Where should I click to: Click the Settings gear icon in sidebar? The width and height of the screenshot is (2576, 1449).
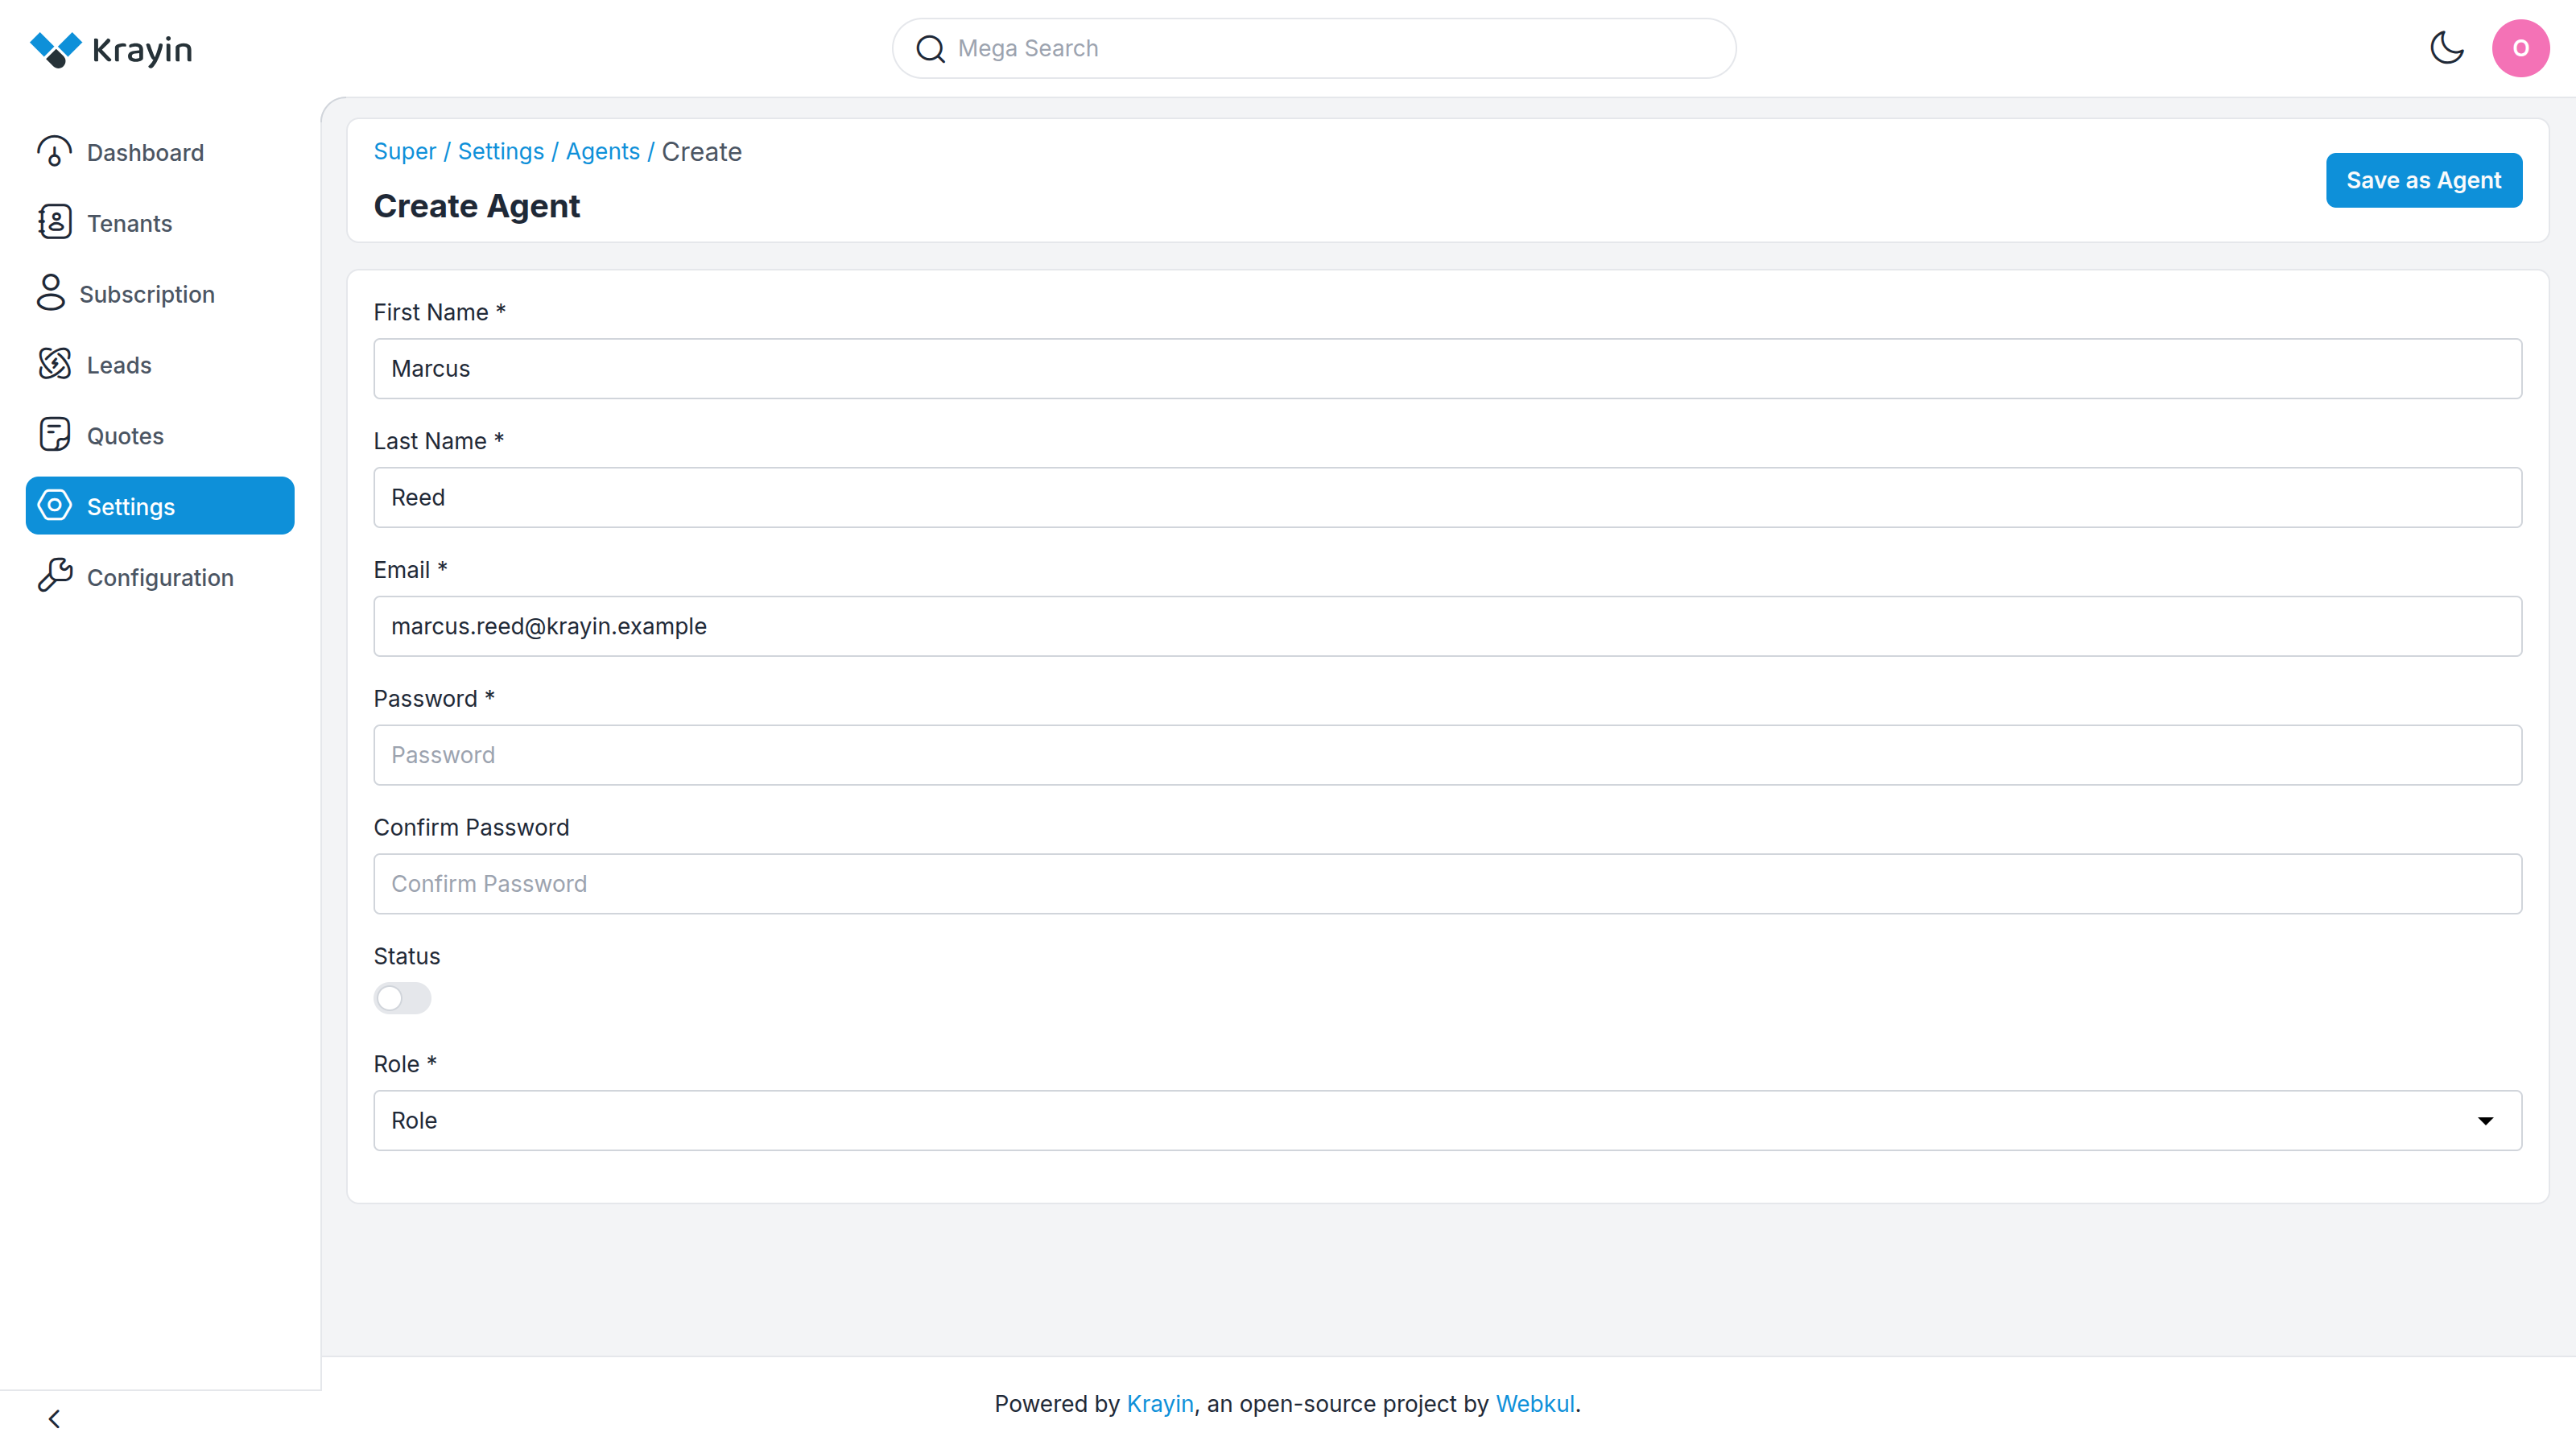point(54,506)
